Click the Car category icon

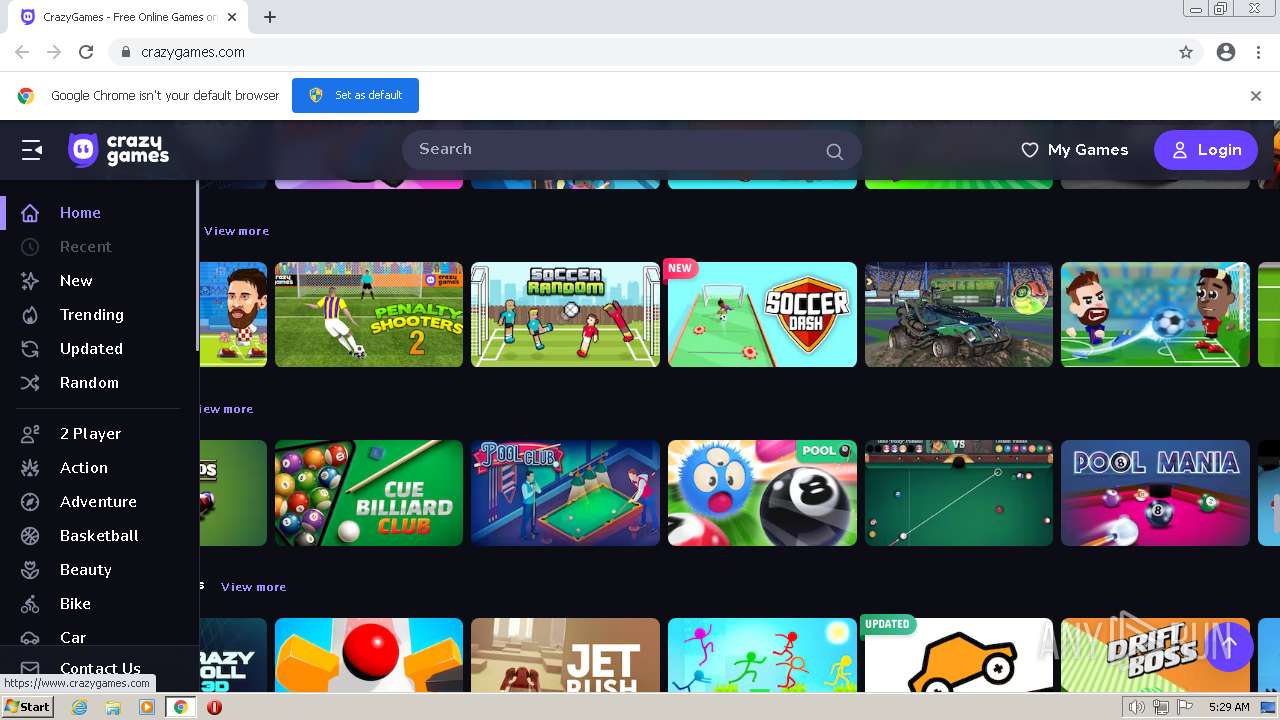coord(30,638)
